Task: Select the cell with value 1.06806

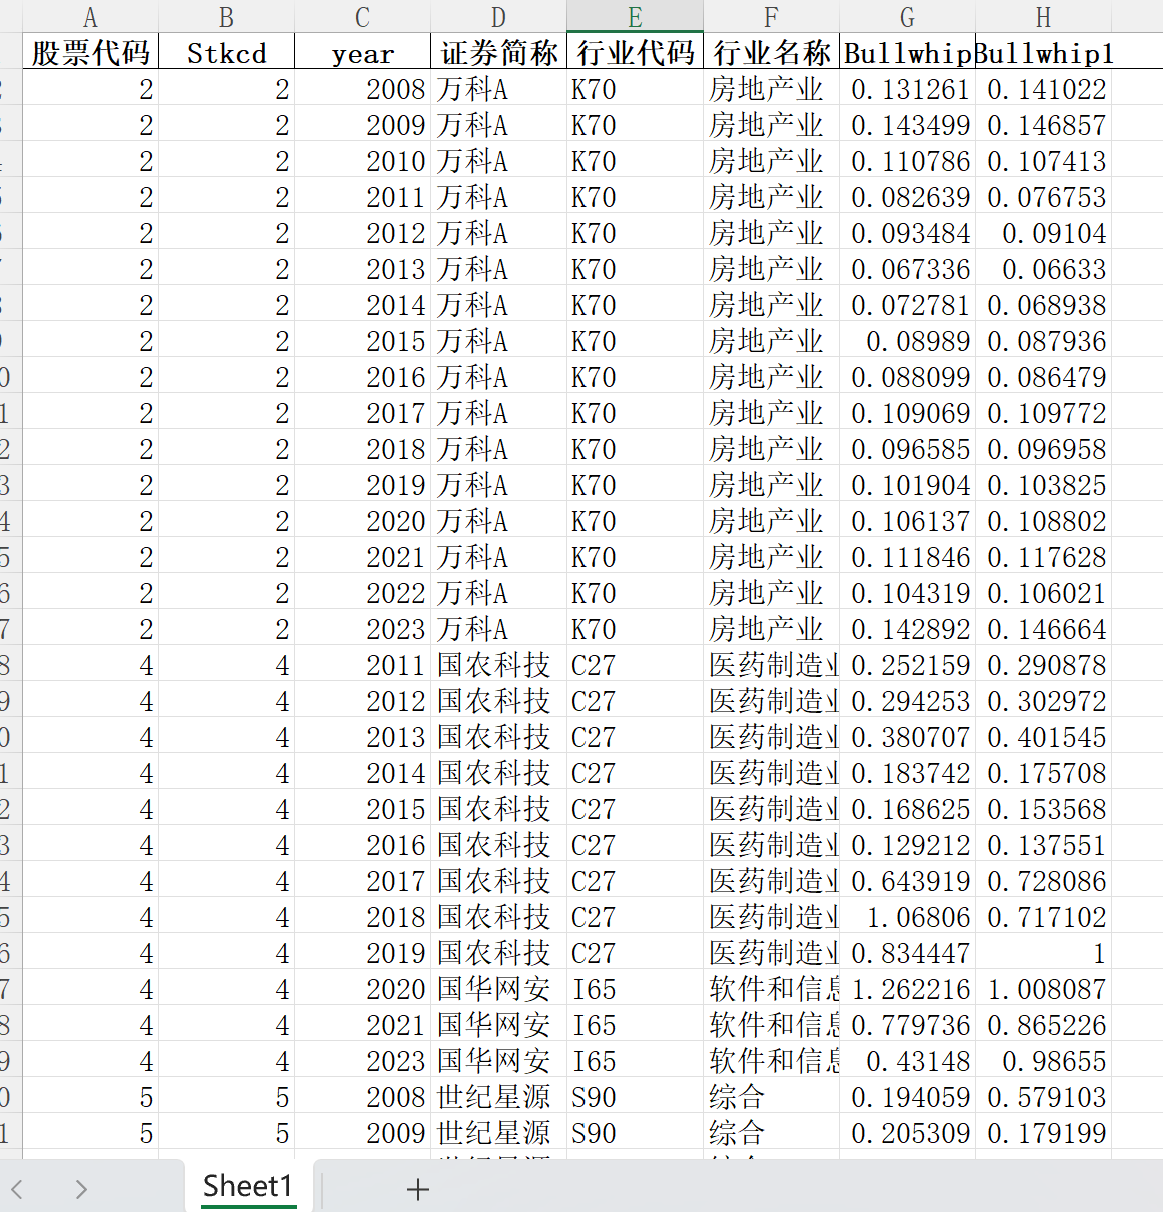Action: (x=907, y=917)
